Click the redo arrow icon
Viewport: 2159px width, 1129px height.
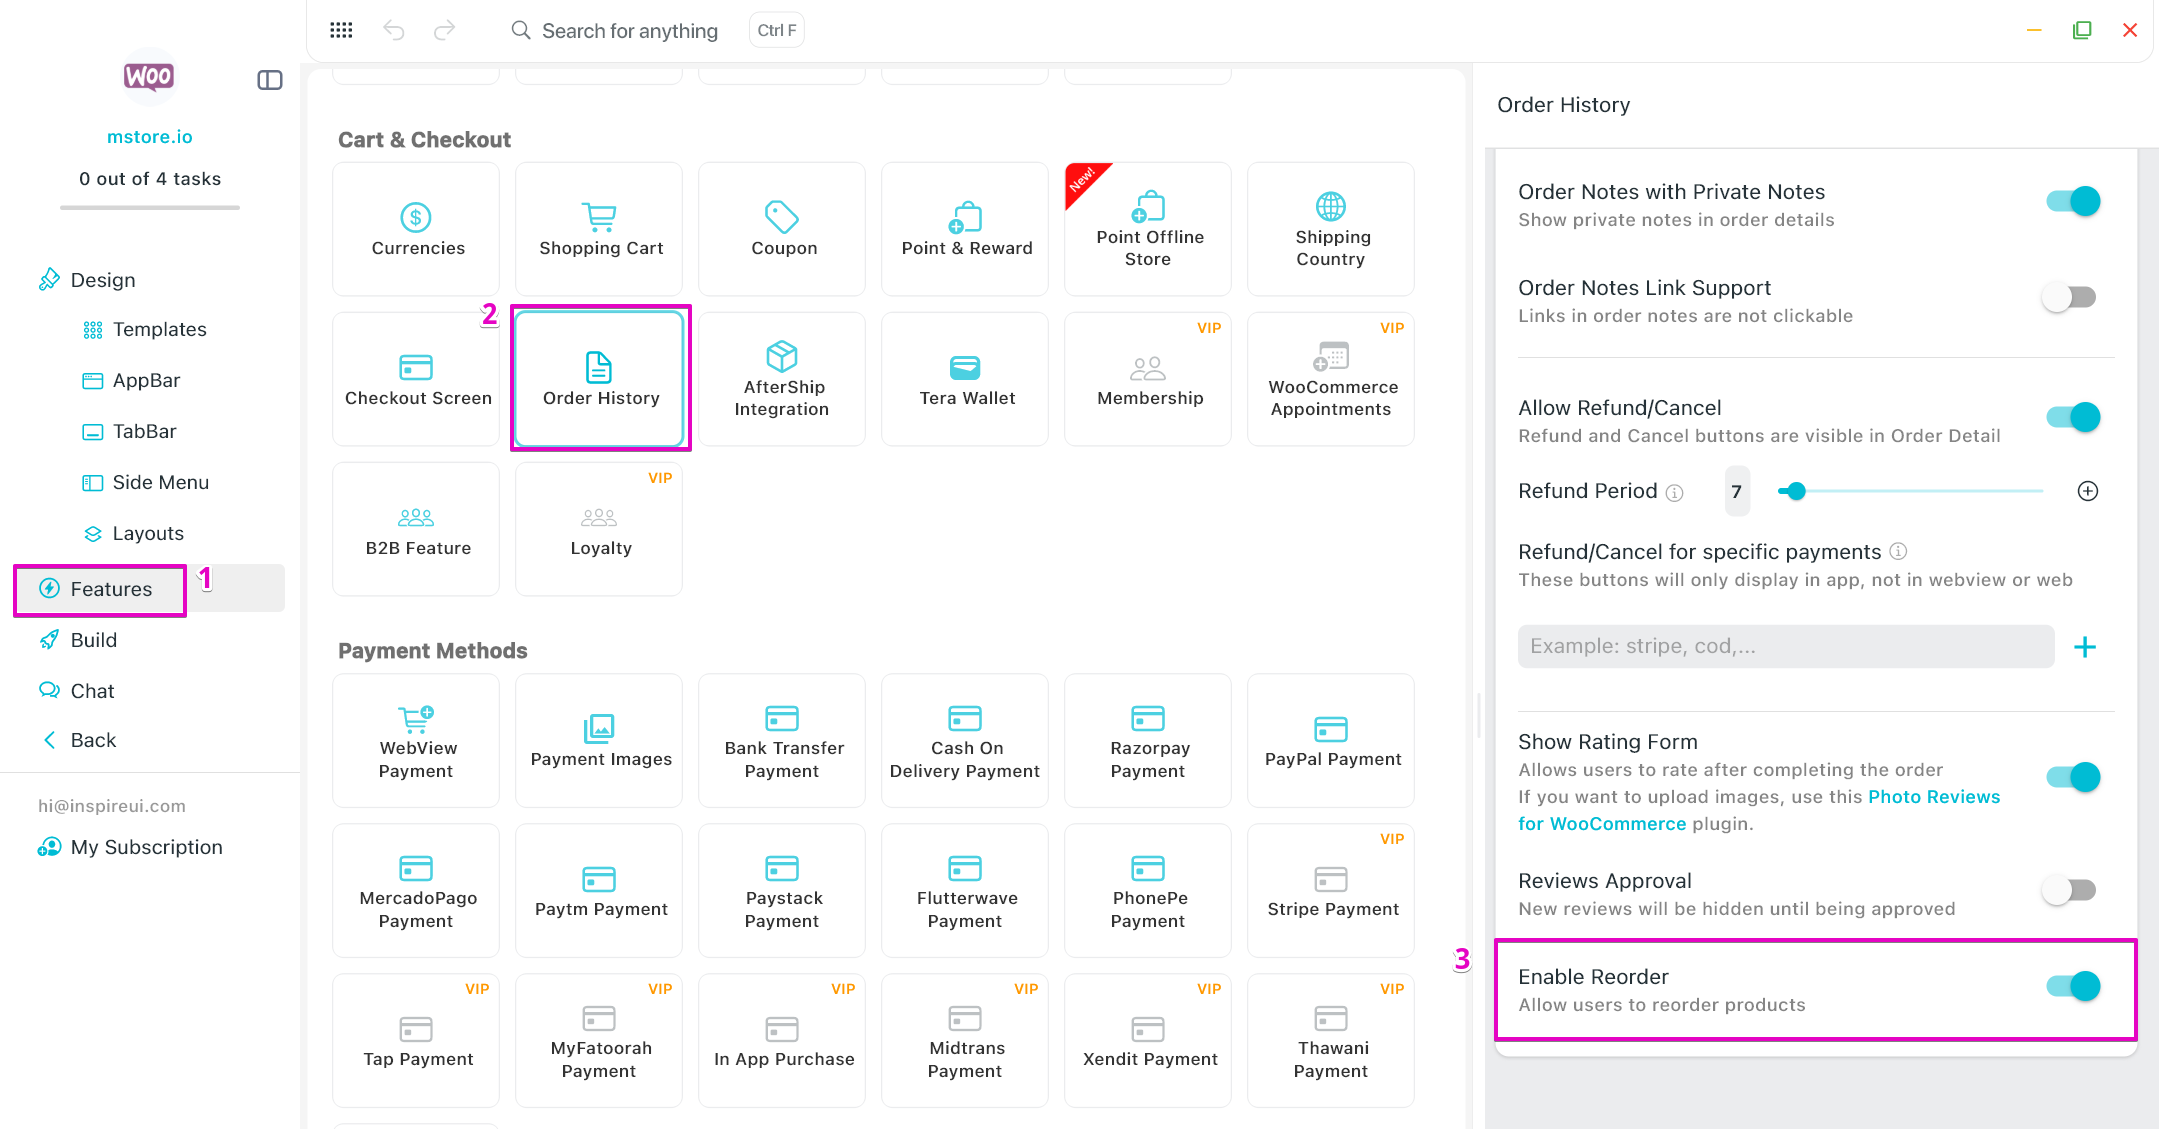pos(445,30)
